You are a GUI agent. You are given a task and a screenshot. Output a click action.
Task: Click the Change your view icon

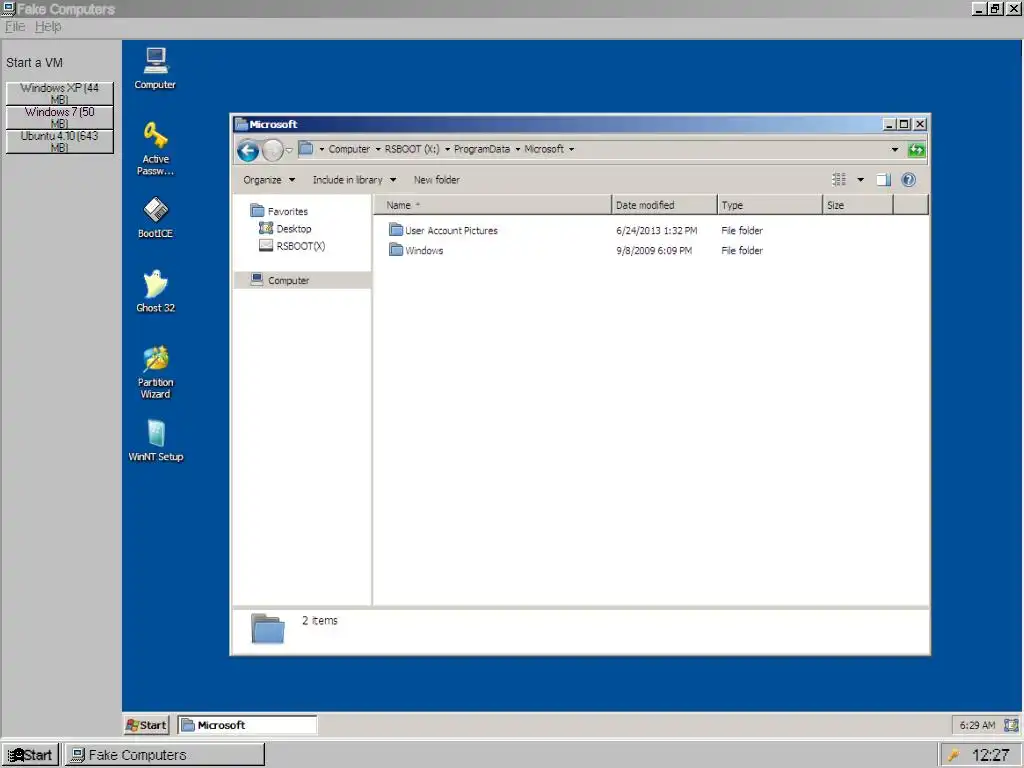[839, 180]
